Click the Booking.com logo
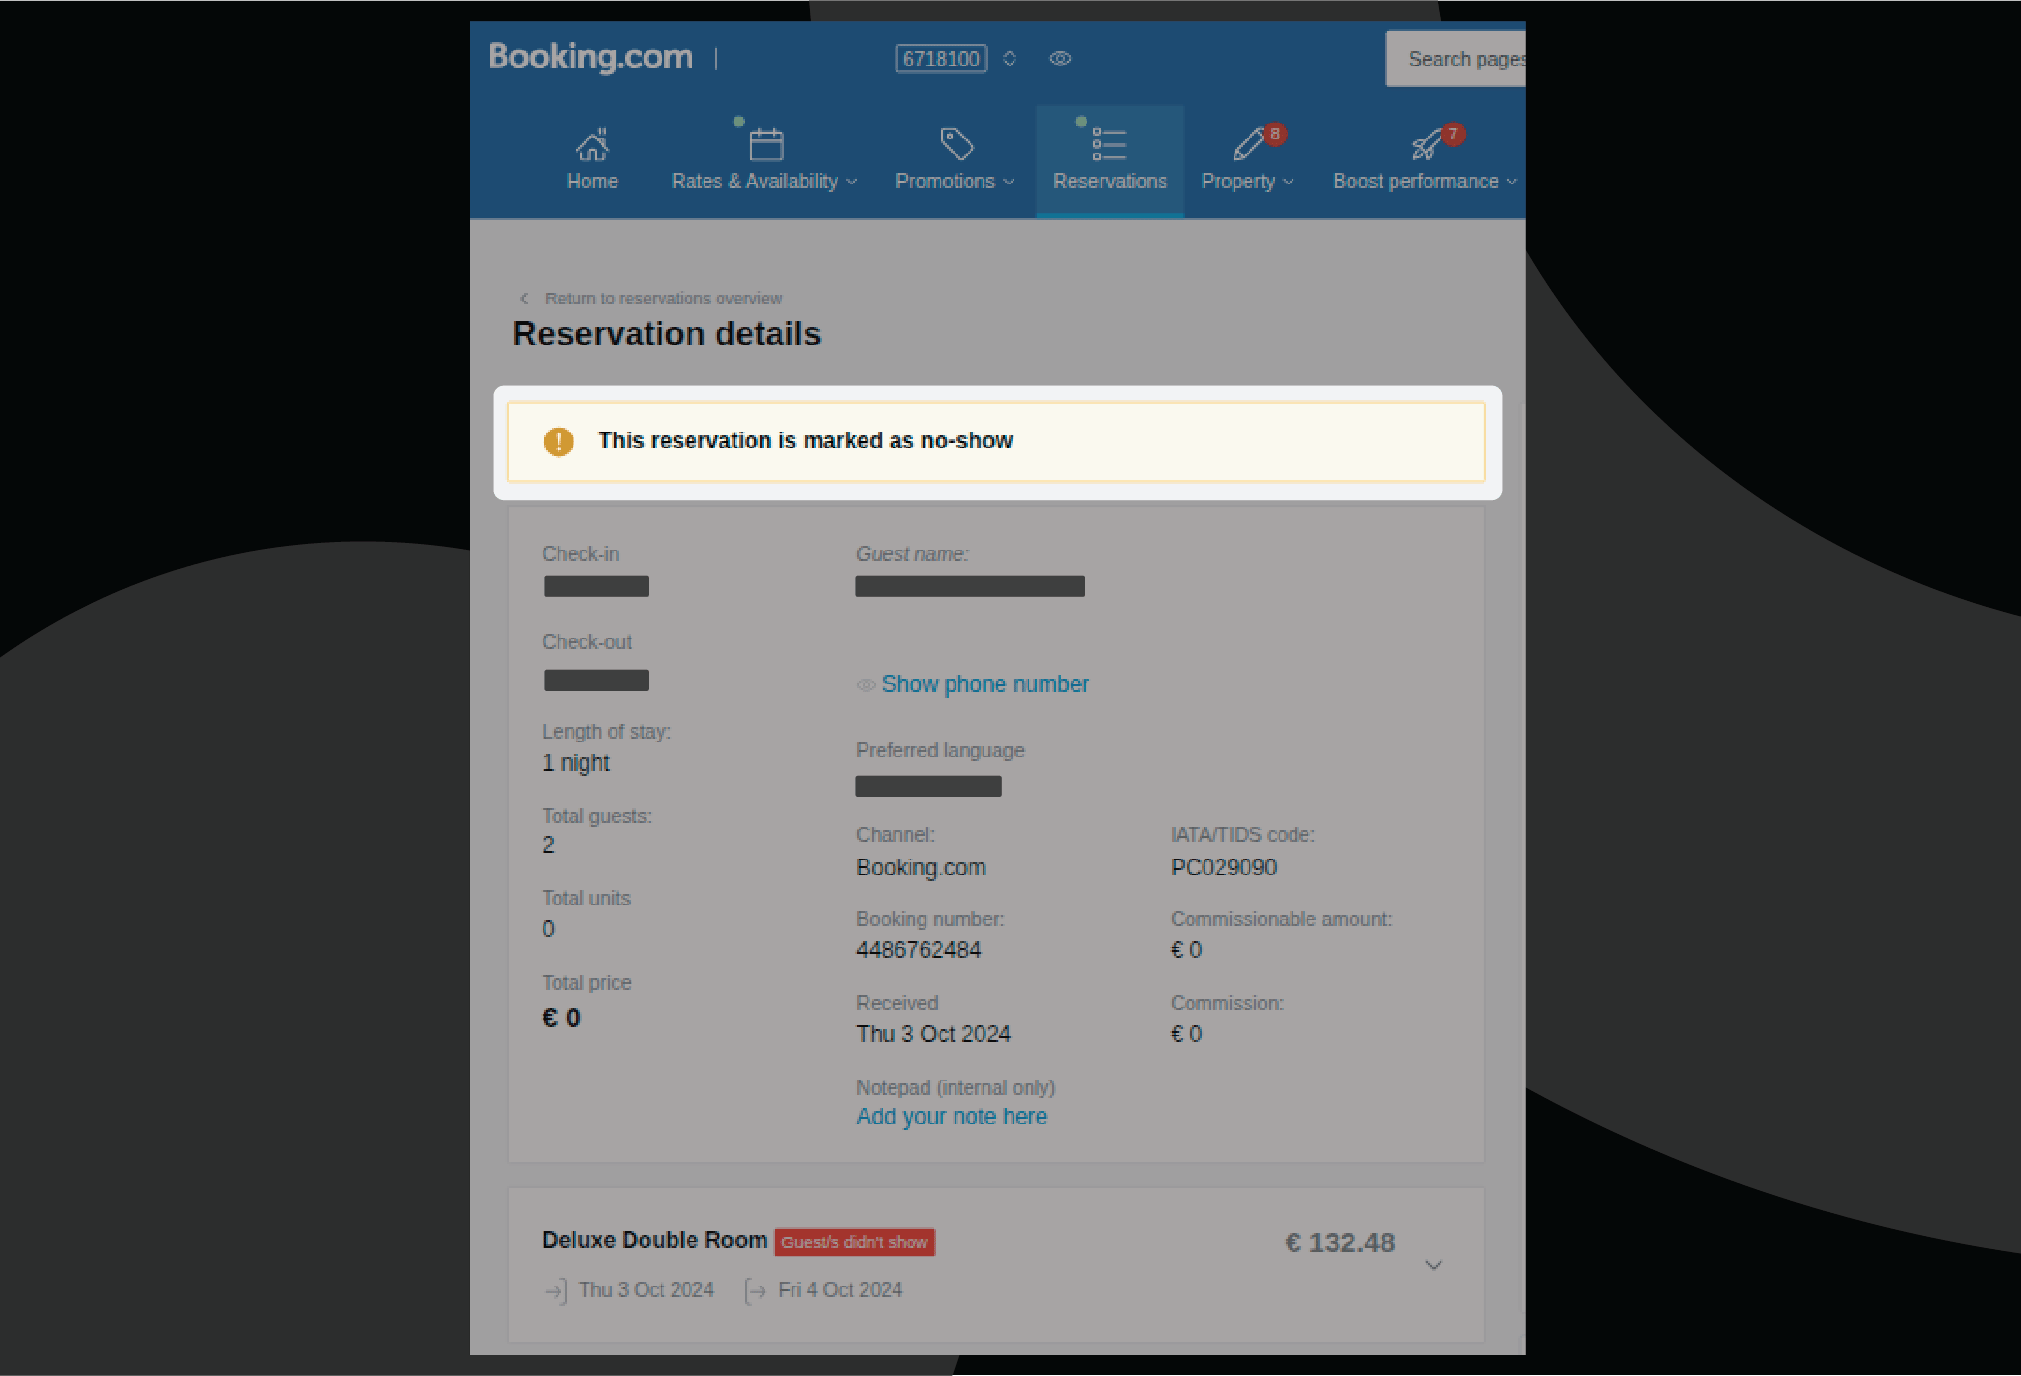This screenshot has width=2021, height=1376. 589,57
